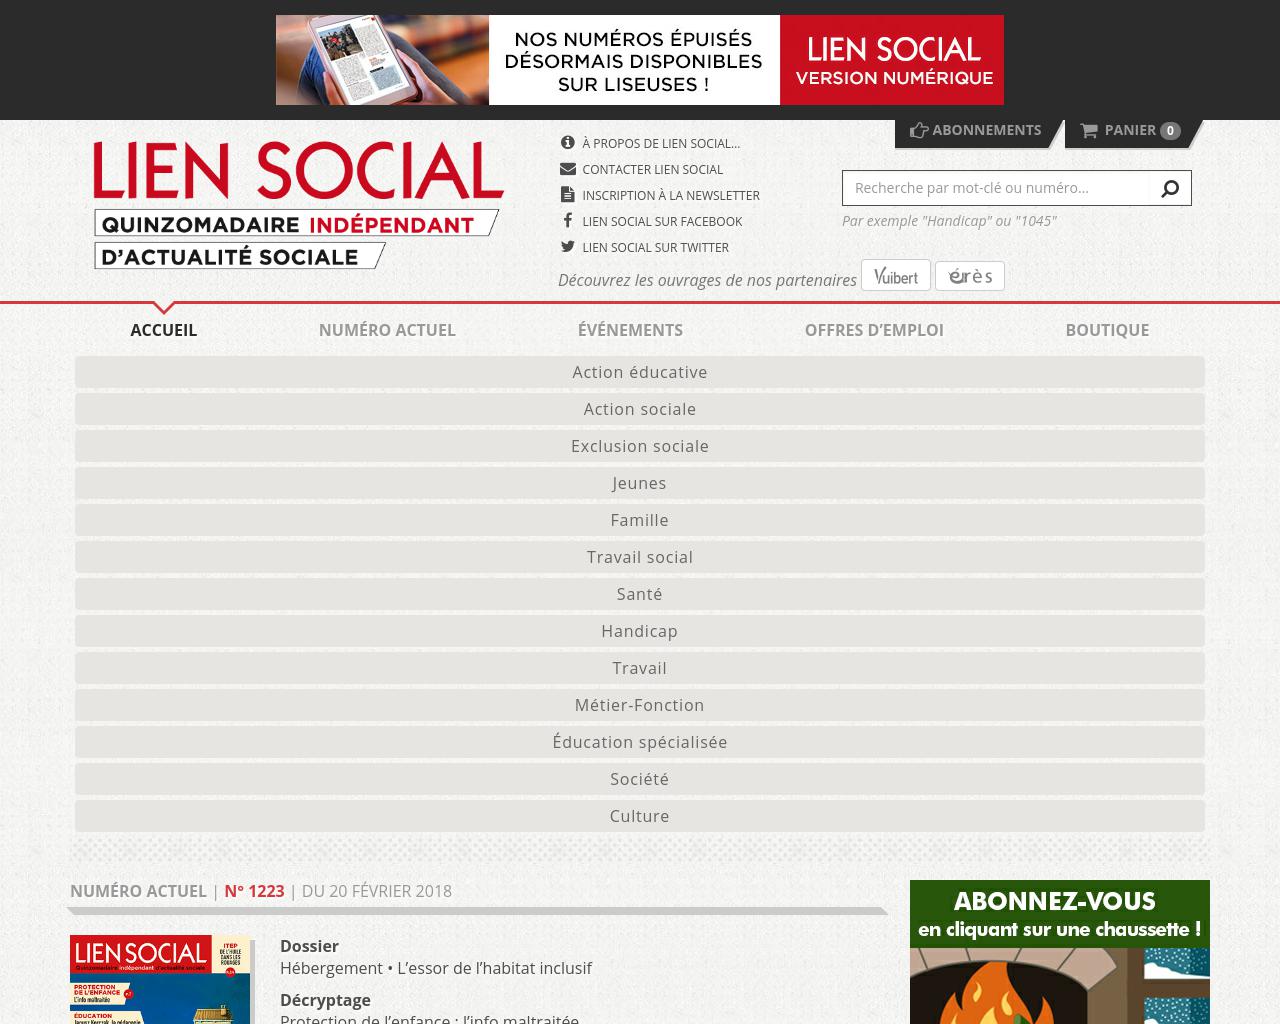This screenshot has width=1280, height=1024.
Task: Click the envelope icon for contact
Action: 567,169
